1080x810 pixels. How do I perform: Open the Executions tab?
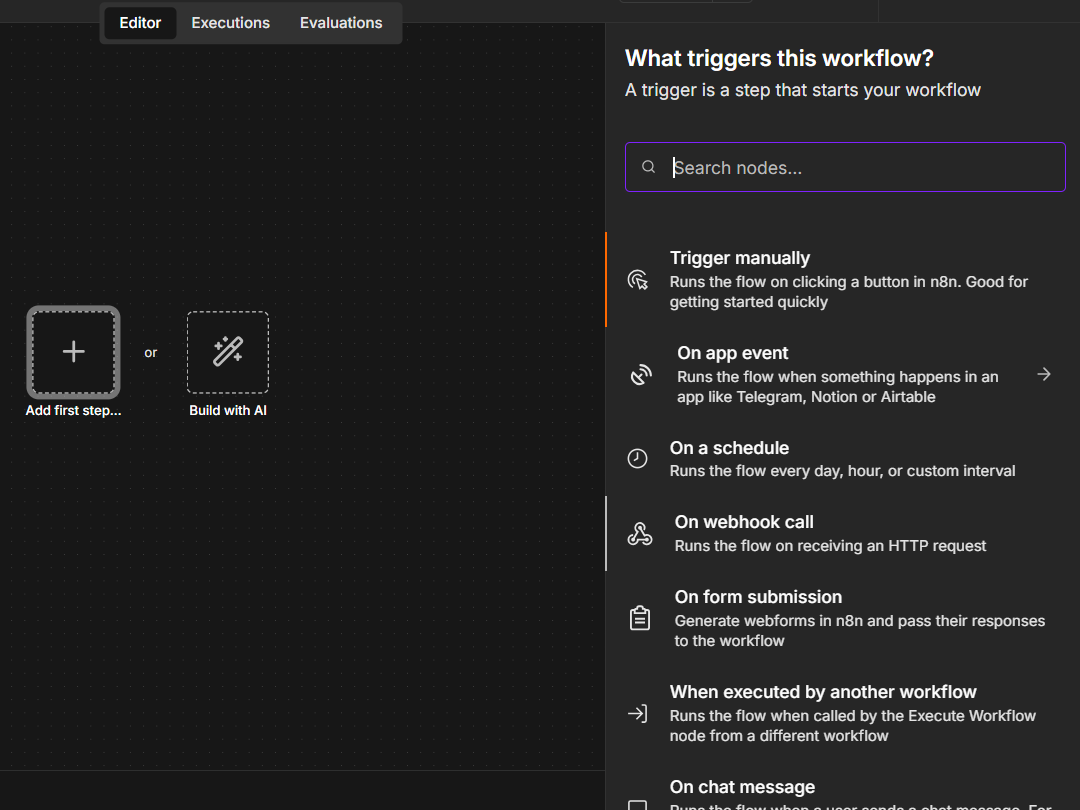coord(231,23)
